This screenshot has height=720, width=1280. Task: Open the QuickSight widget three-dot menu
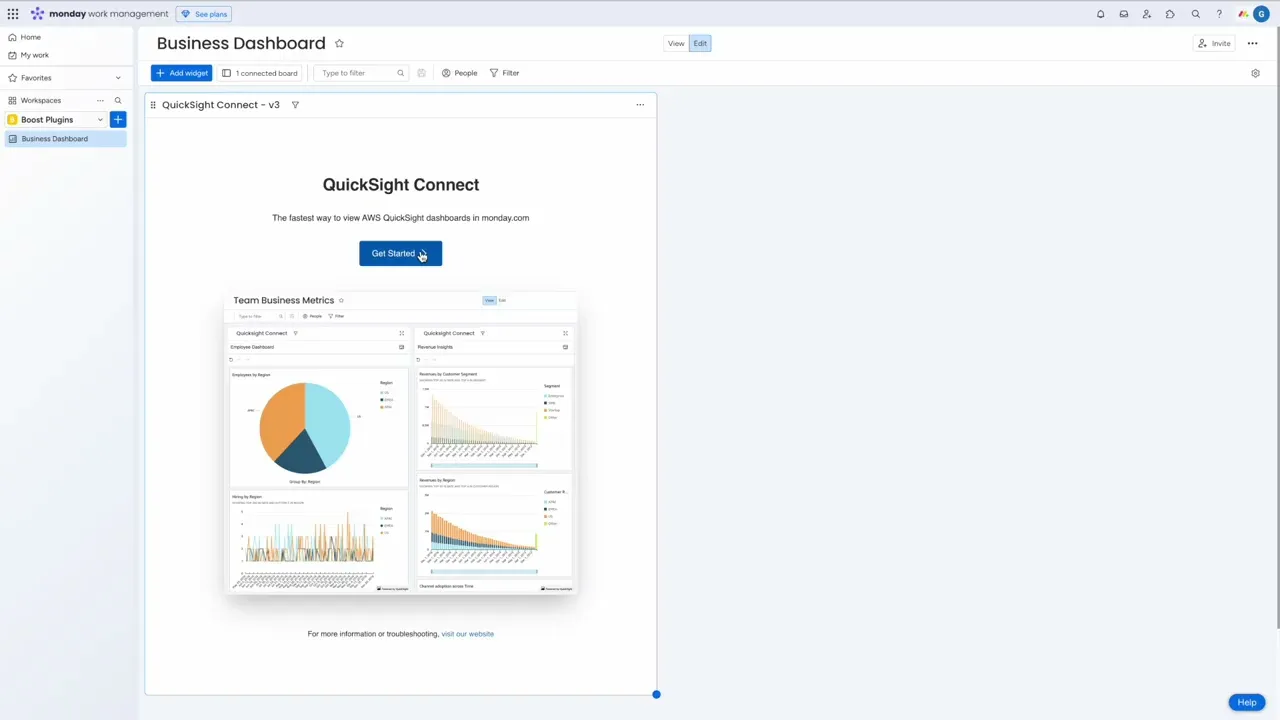point(640,105)
